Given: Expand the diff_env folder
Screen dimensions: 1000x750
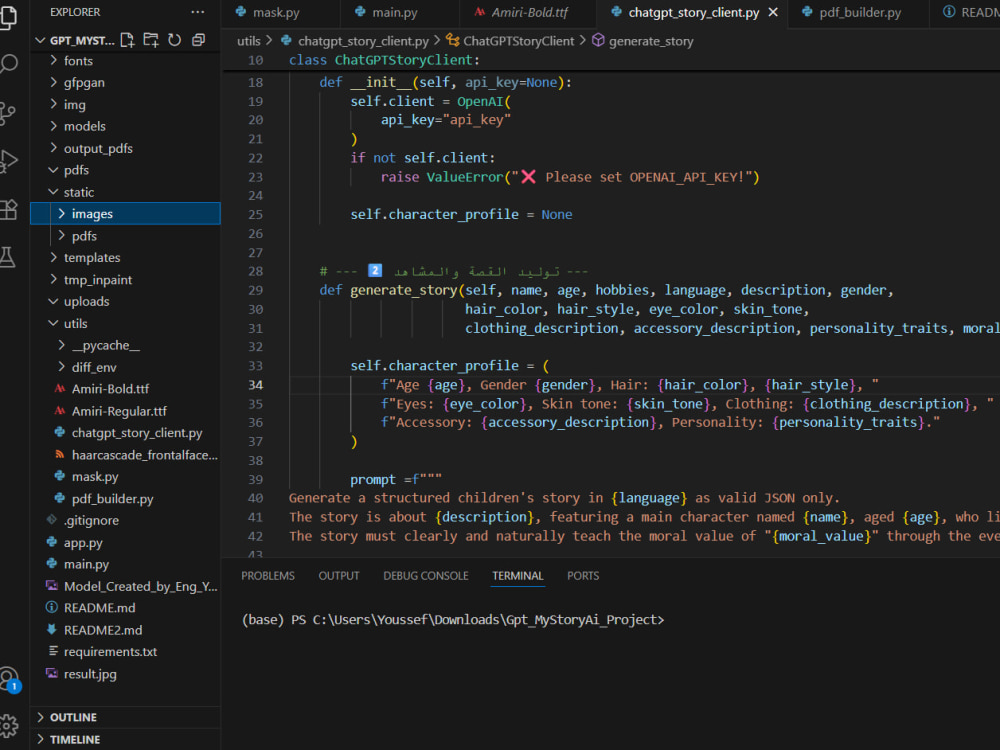Looking at the screenshot, I should [x=126, y=367].
